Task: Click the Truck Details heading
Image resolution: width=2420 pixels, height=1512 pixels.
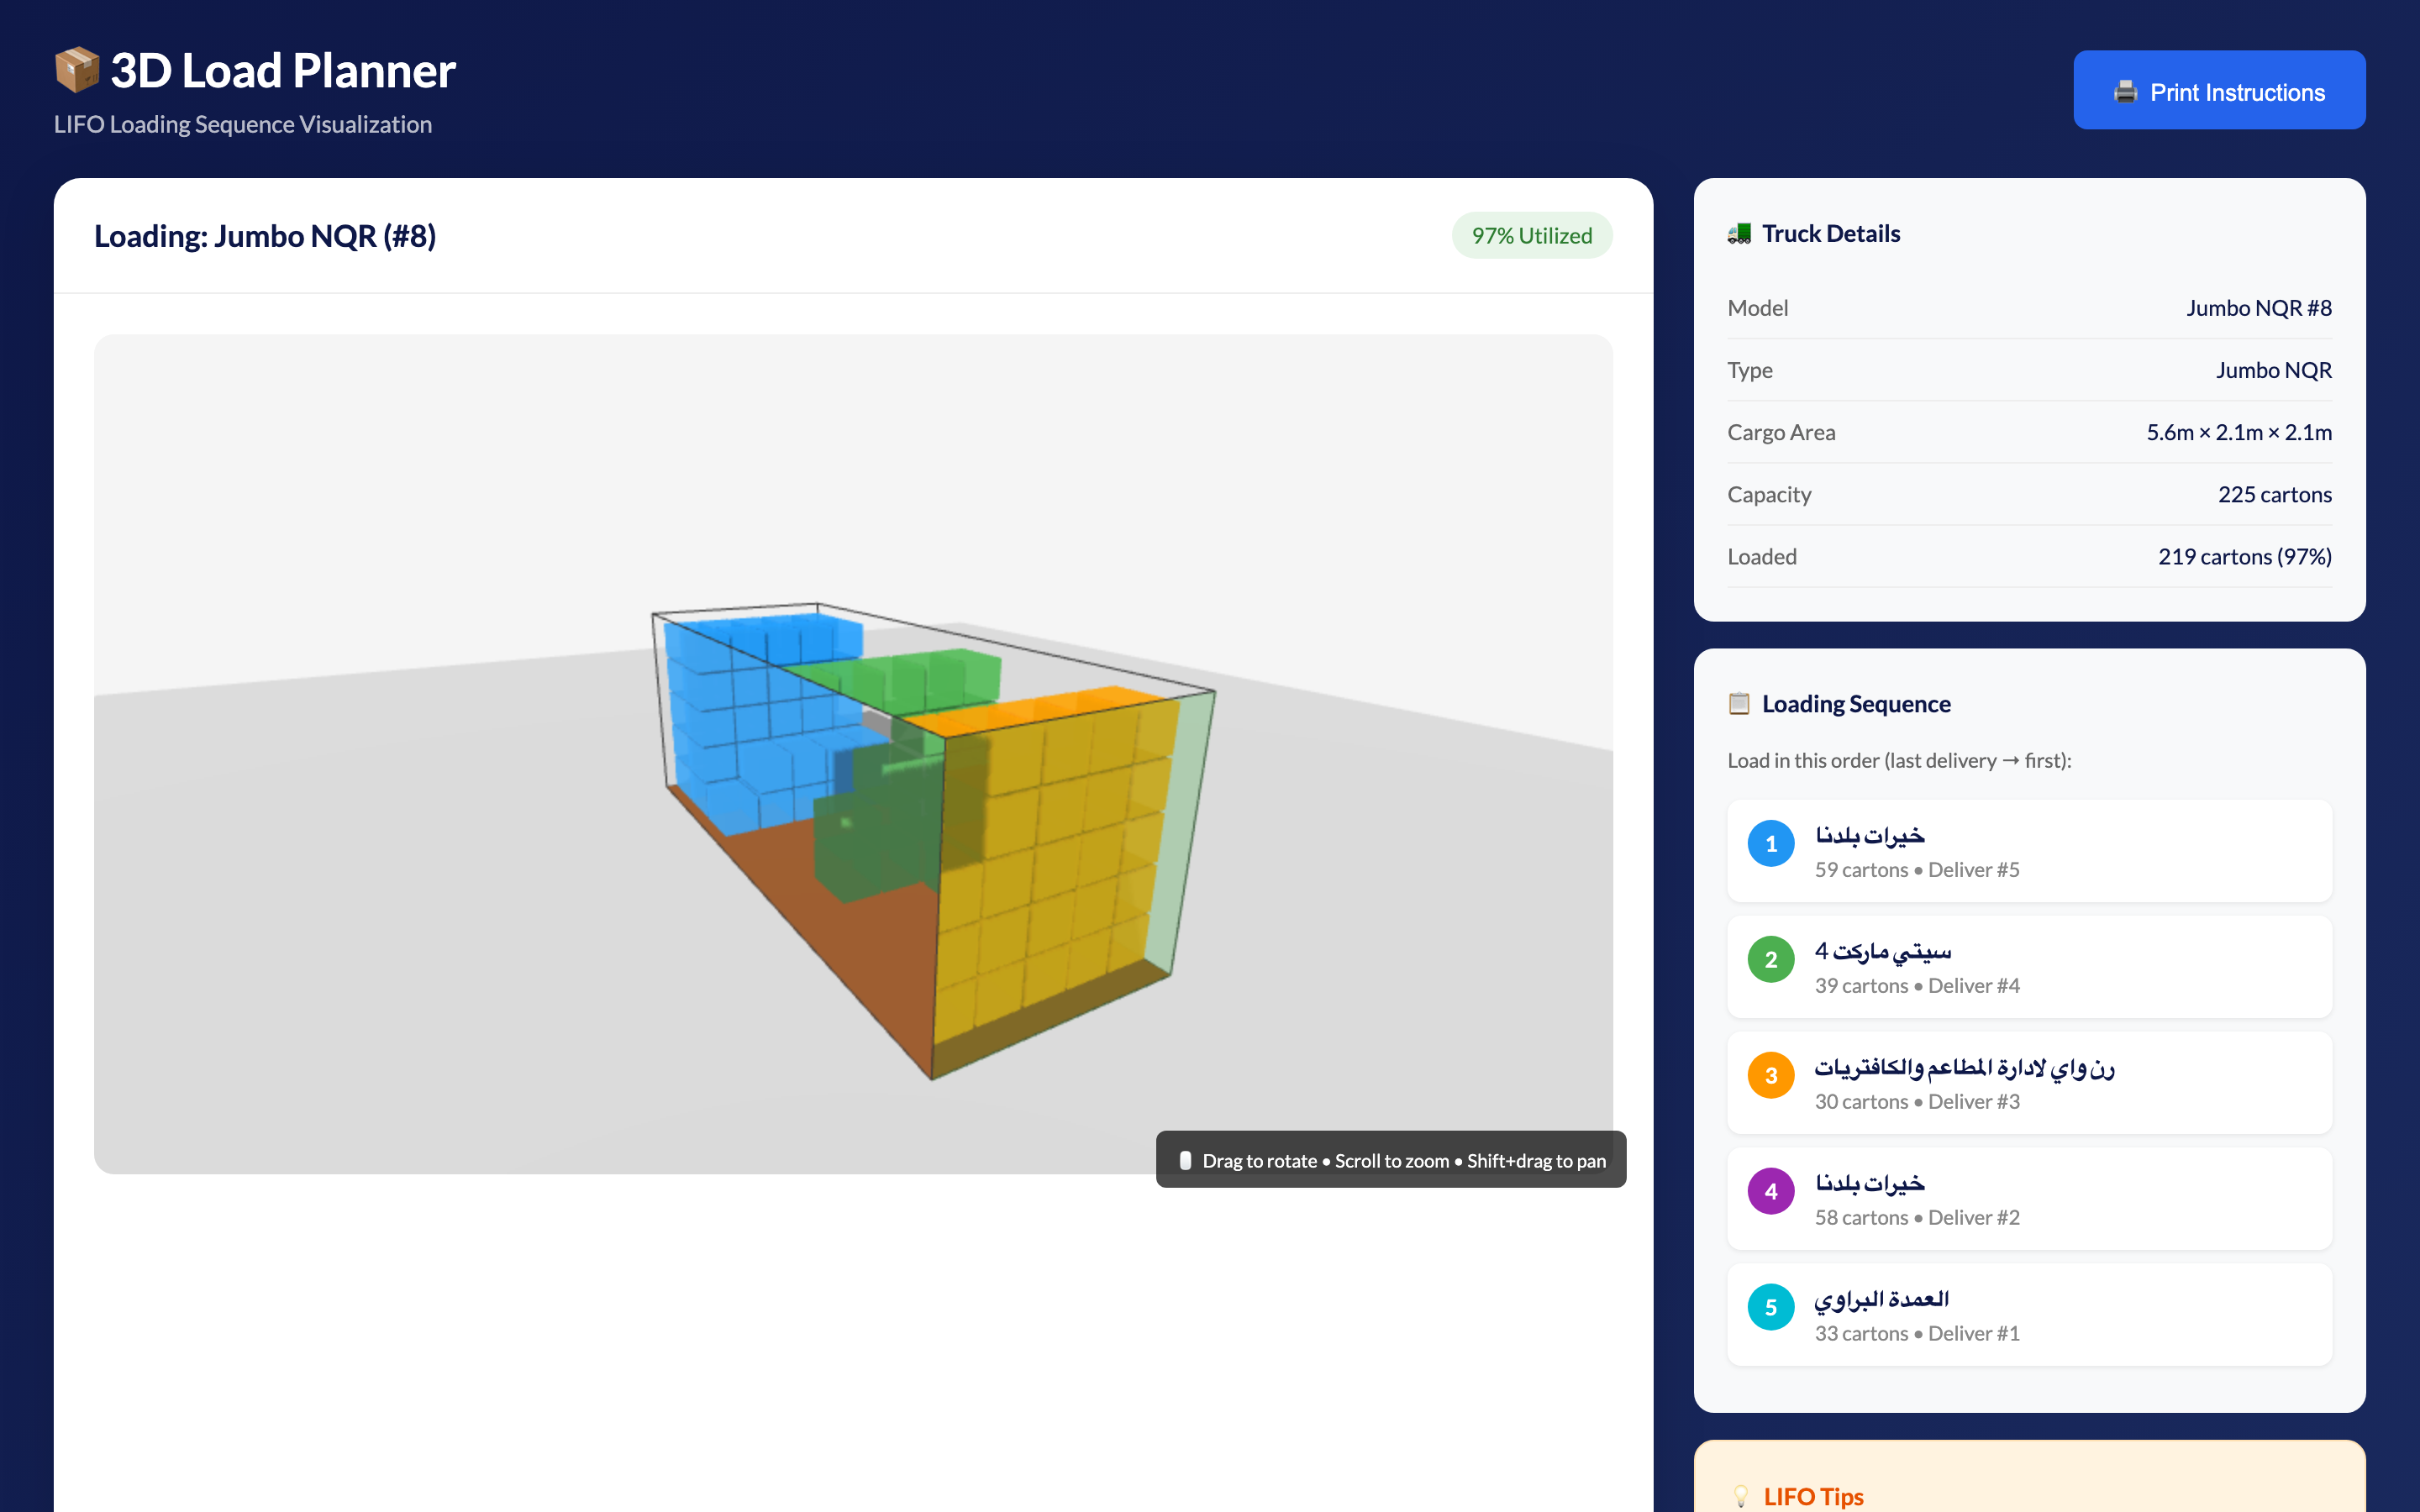Action: [1830, 233]
